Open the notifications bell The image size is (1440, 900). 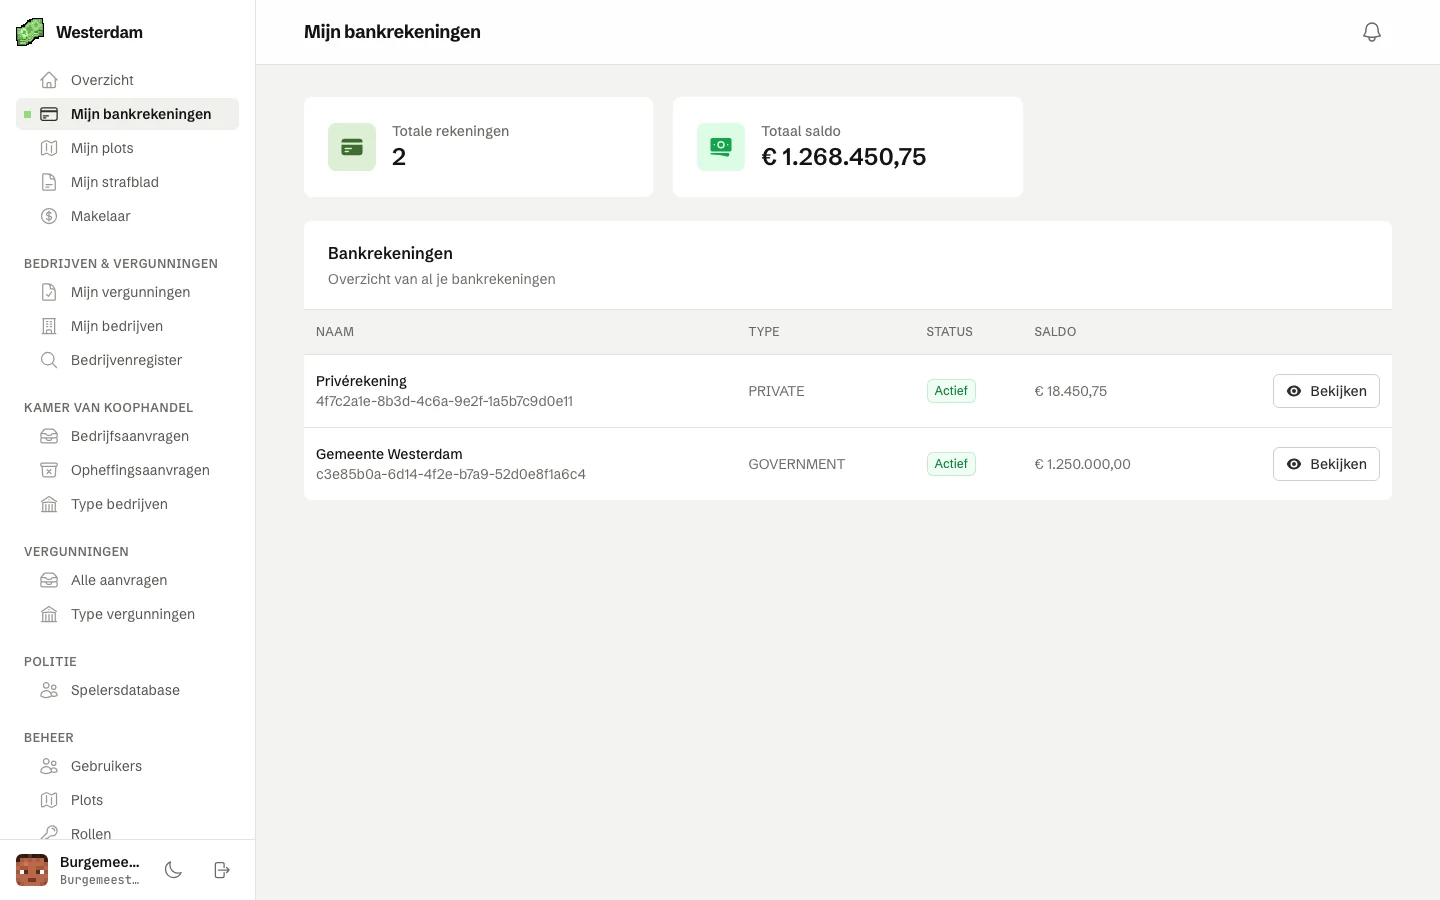[1372, 32]
